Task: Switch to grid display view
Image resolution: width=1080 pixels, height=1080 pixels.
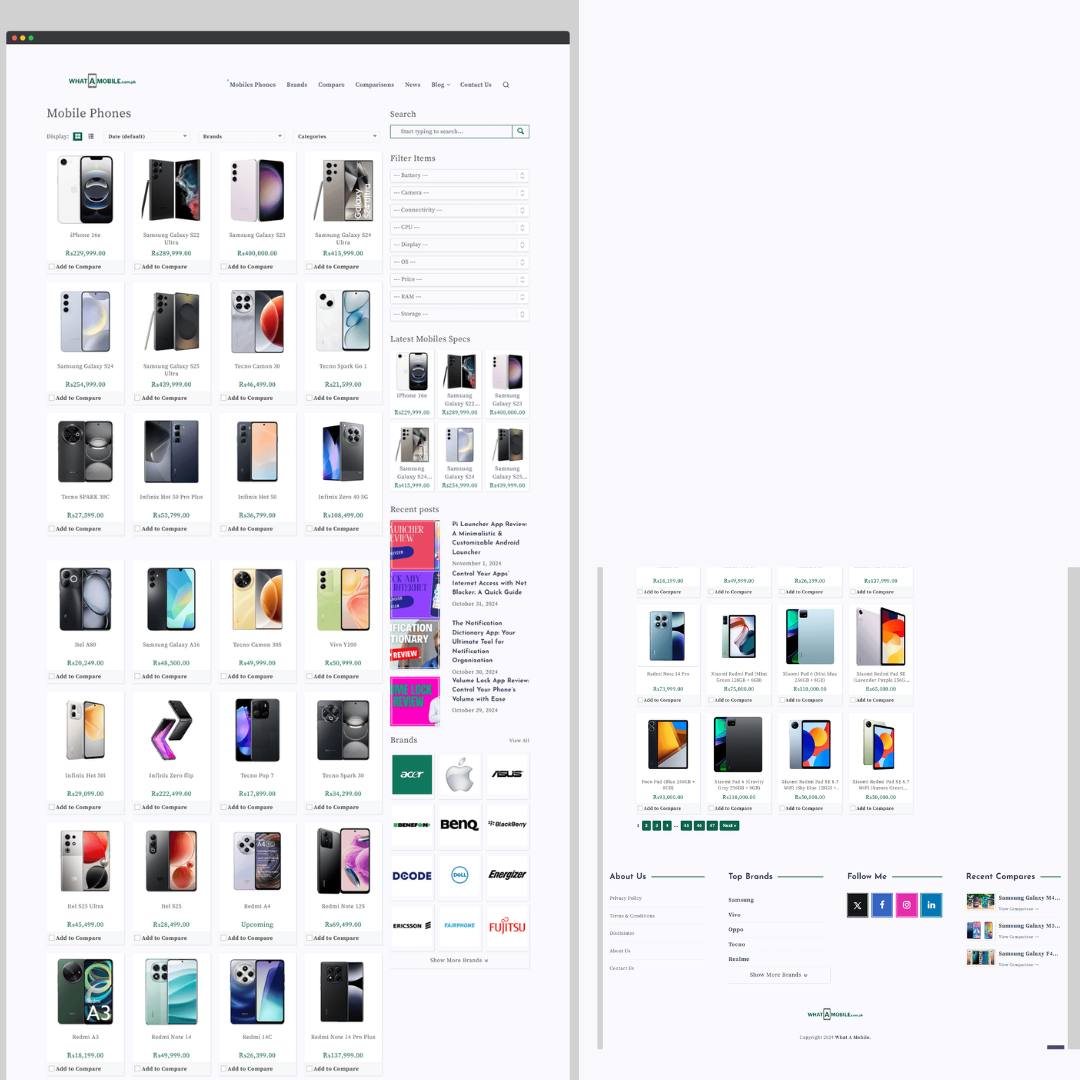Action: 78,136
